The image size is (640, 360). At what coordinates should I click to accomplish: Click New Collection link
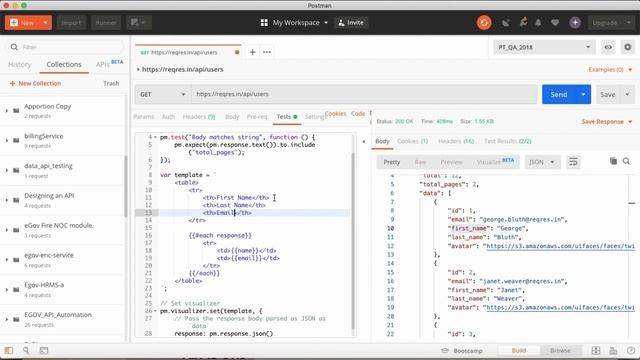coord(35,83)
